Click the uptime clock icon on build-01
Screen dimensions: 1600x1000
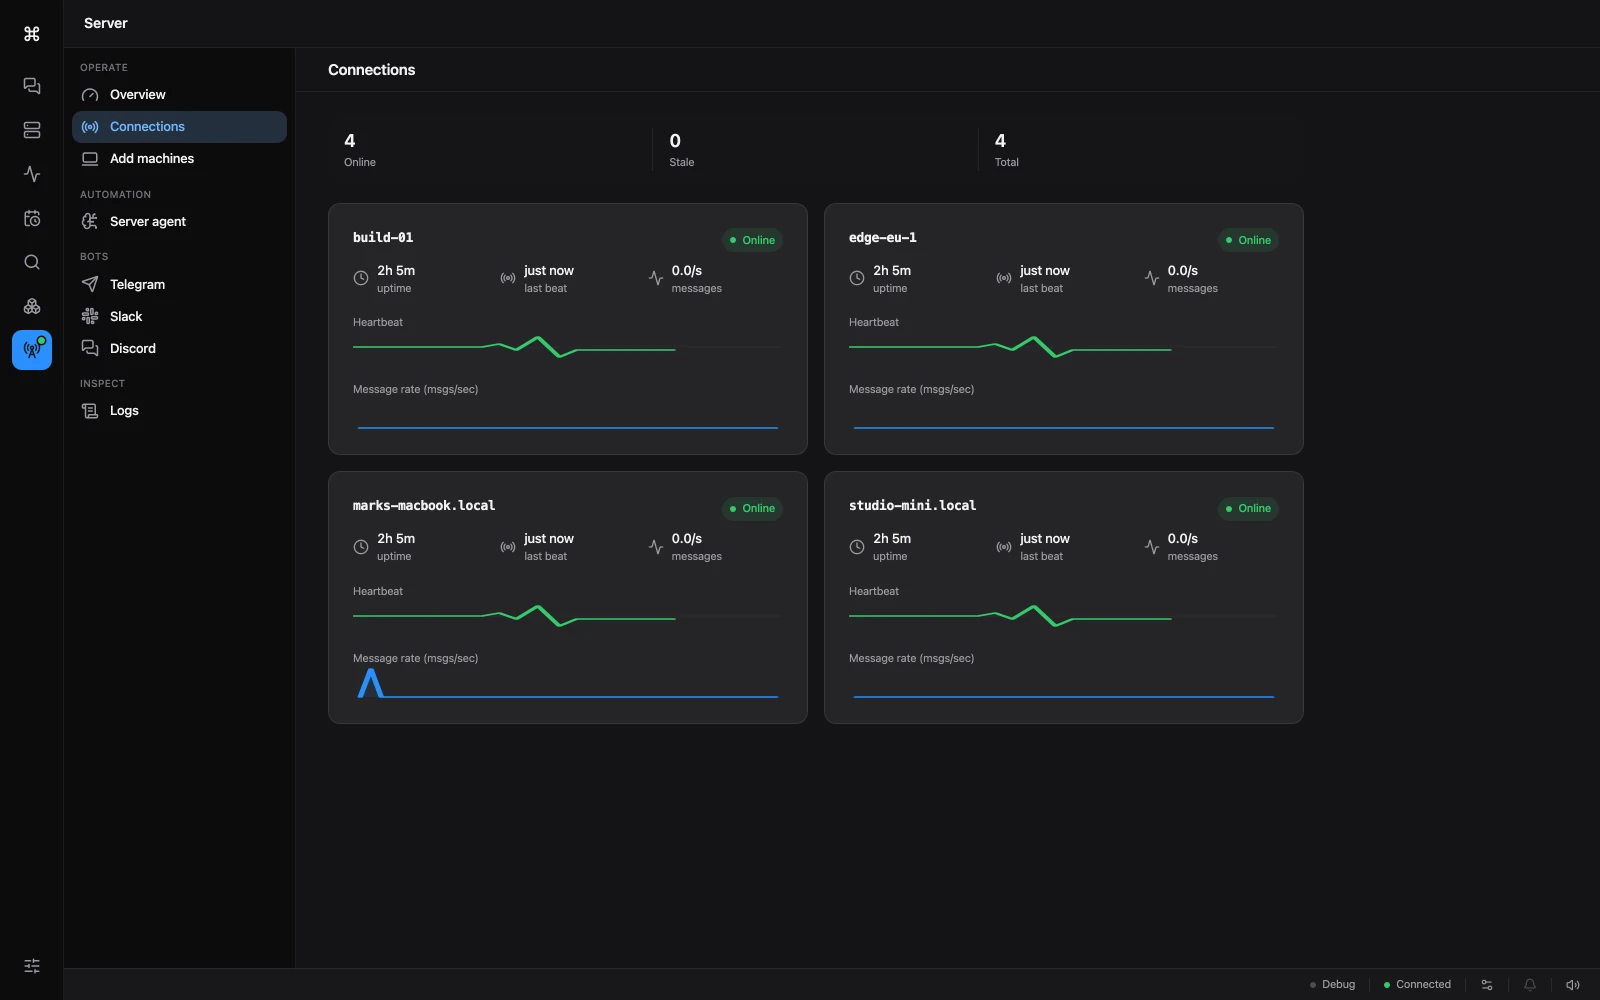[x=361, y=279]
